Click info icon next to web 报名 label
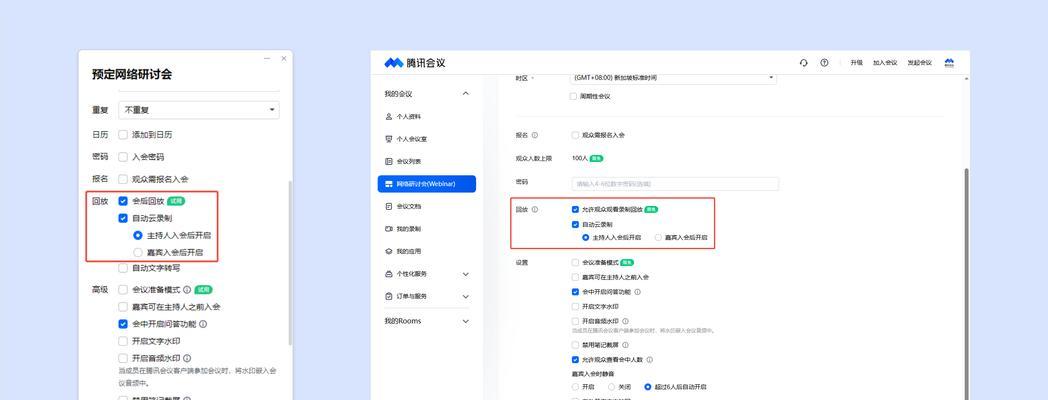The height and width of the screenshot is (400, 1048). pos(535,135)
